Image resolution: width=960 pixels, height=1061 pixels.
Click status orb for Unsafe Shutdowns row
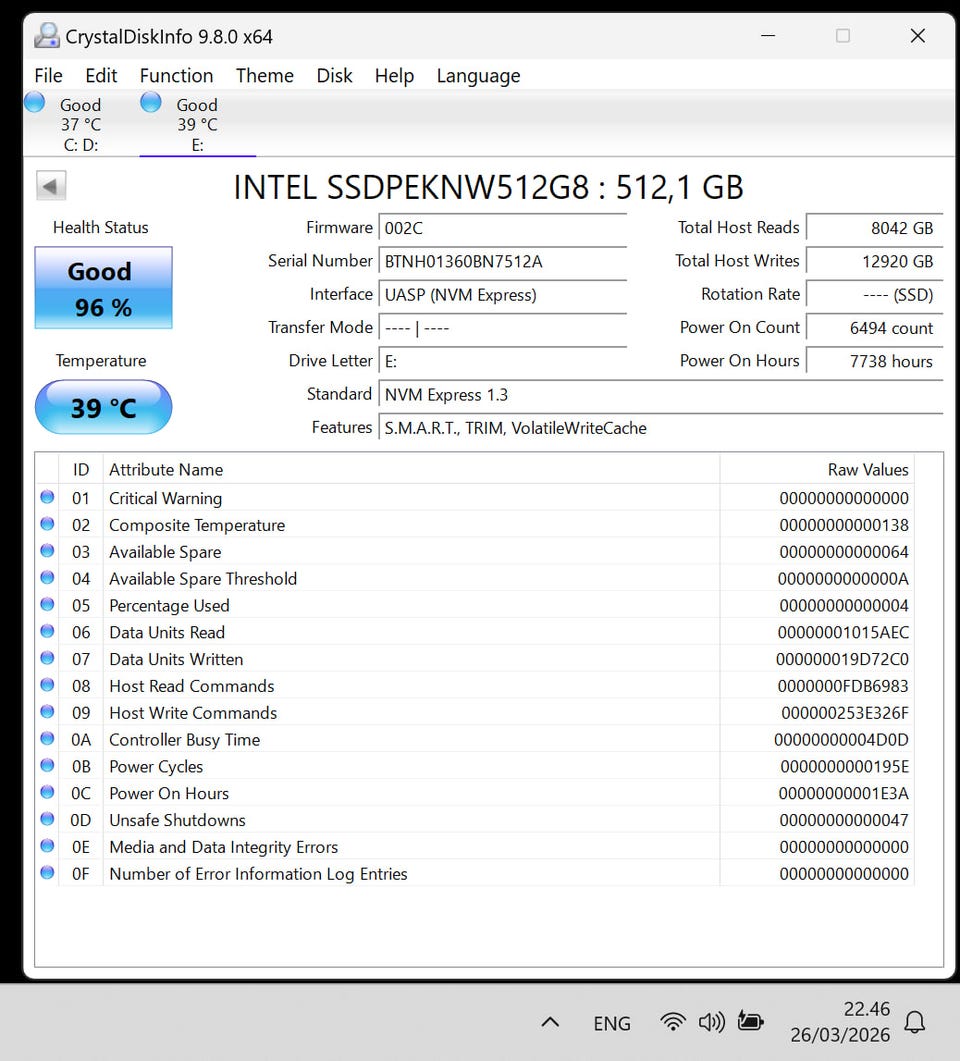(x=47, y=819)
